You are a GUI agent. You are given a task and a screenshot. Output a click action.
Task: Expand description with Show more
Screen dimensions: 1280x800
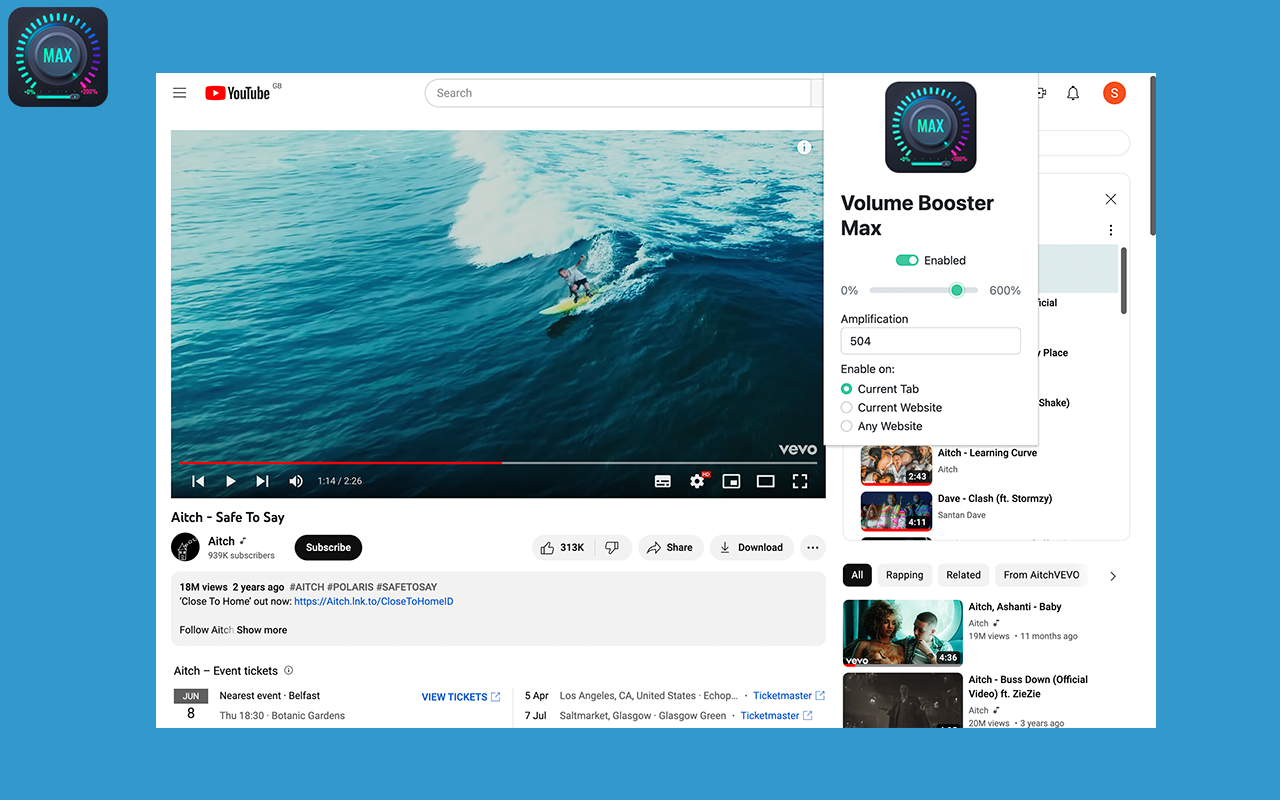[262, 630]
